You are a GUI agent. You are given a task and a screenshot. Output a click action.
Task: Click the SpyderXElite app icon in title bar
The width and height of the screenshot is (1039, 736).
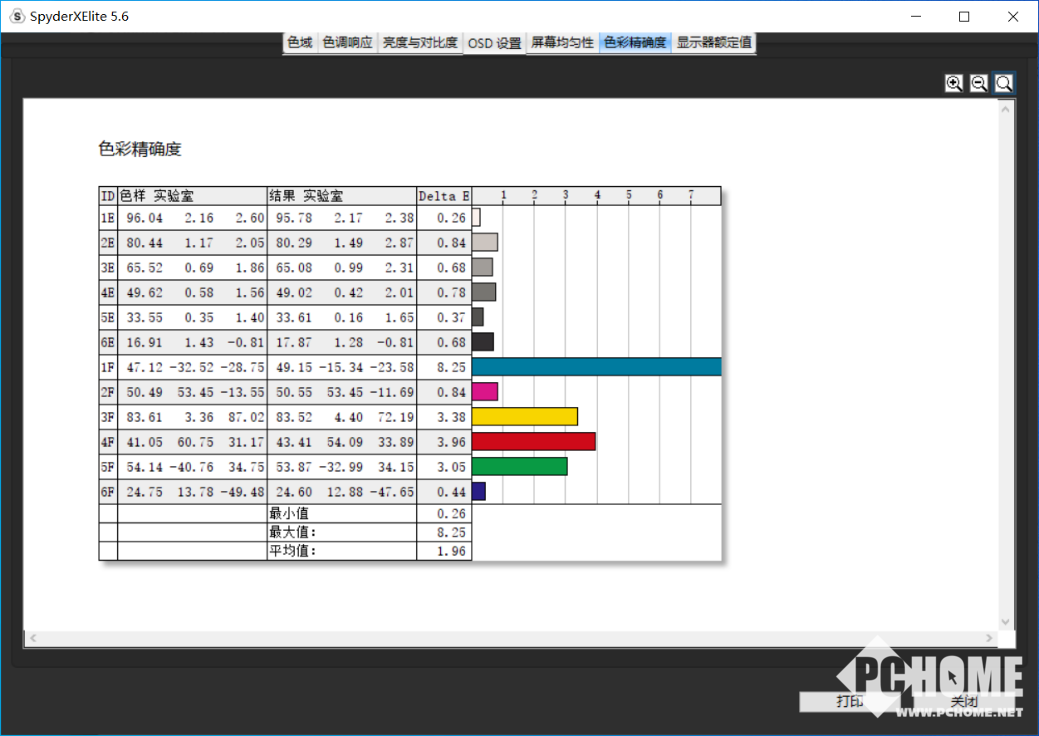[17, 17]
